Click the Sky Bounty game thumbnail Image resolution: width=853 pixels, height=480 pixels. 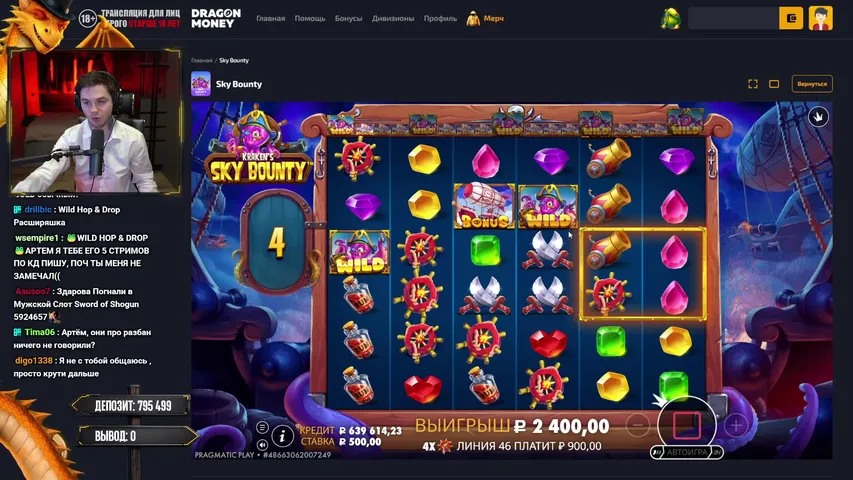click(201, 84)
